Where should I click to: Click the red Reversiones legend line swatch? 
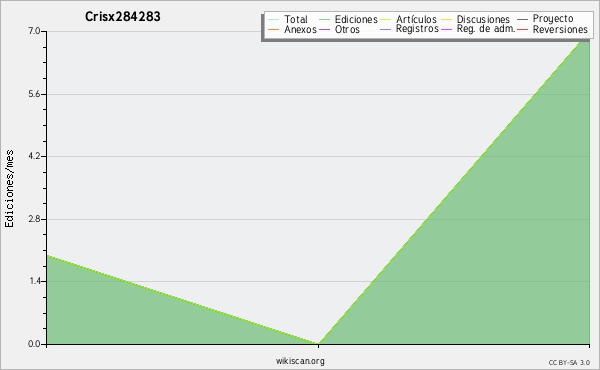[523, 29]
